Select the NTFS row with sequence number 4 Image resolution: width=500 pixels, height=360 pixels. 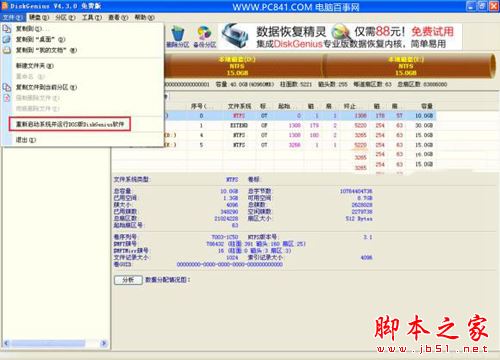click(300, 135)
